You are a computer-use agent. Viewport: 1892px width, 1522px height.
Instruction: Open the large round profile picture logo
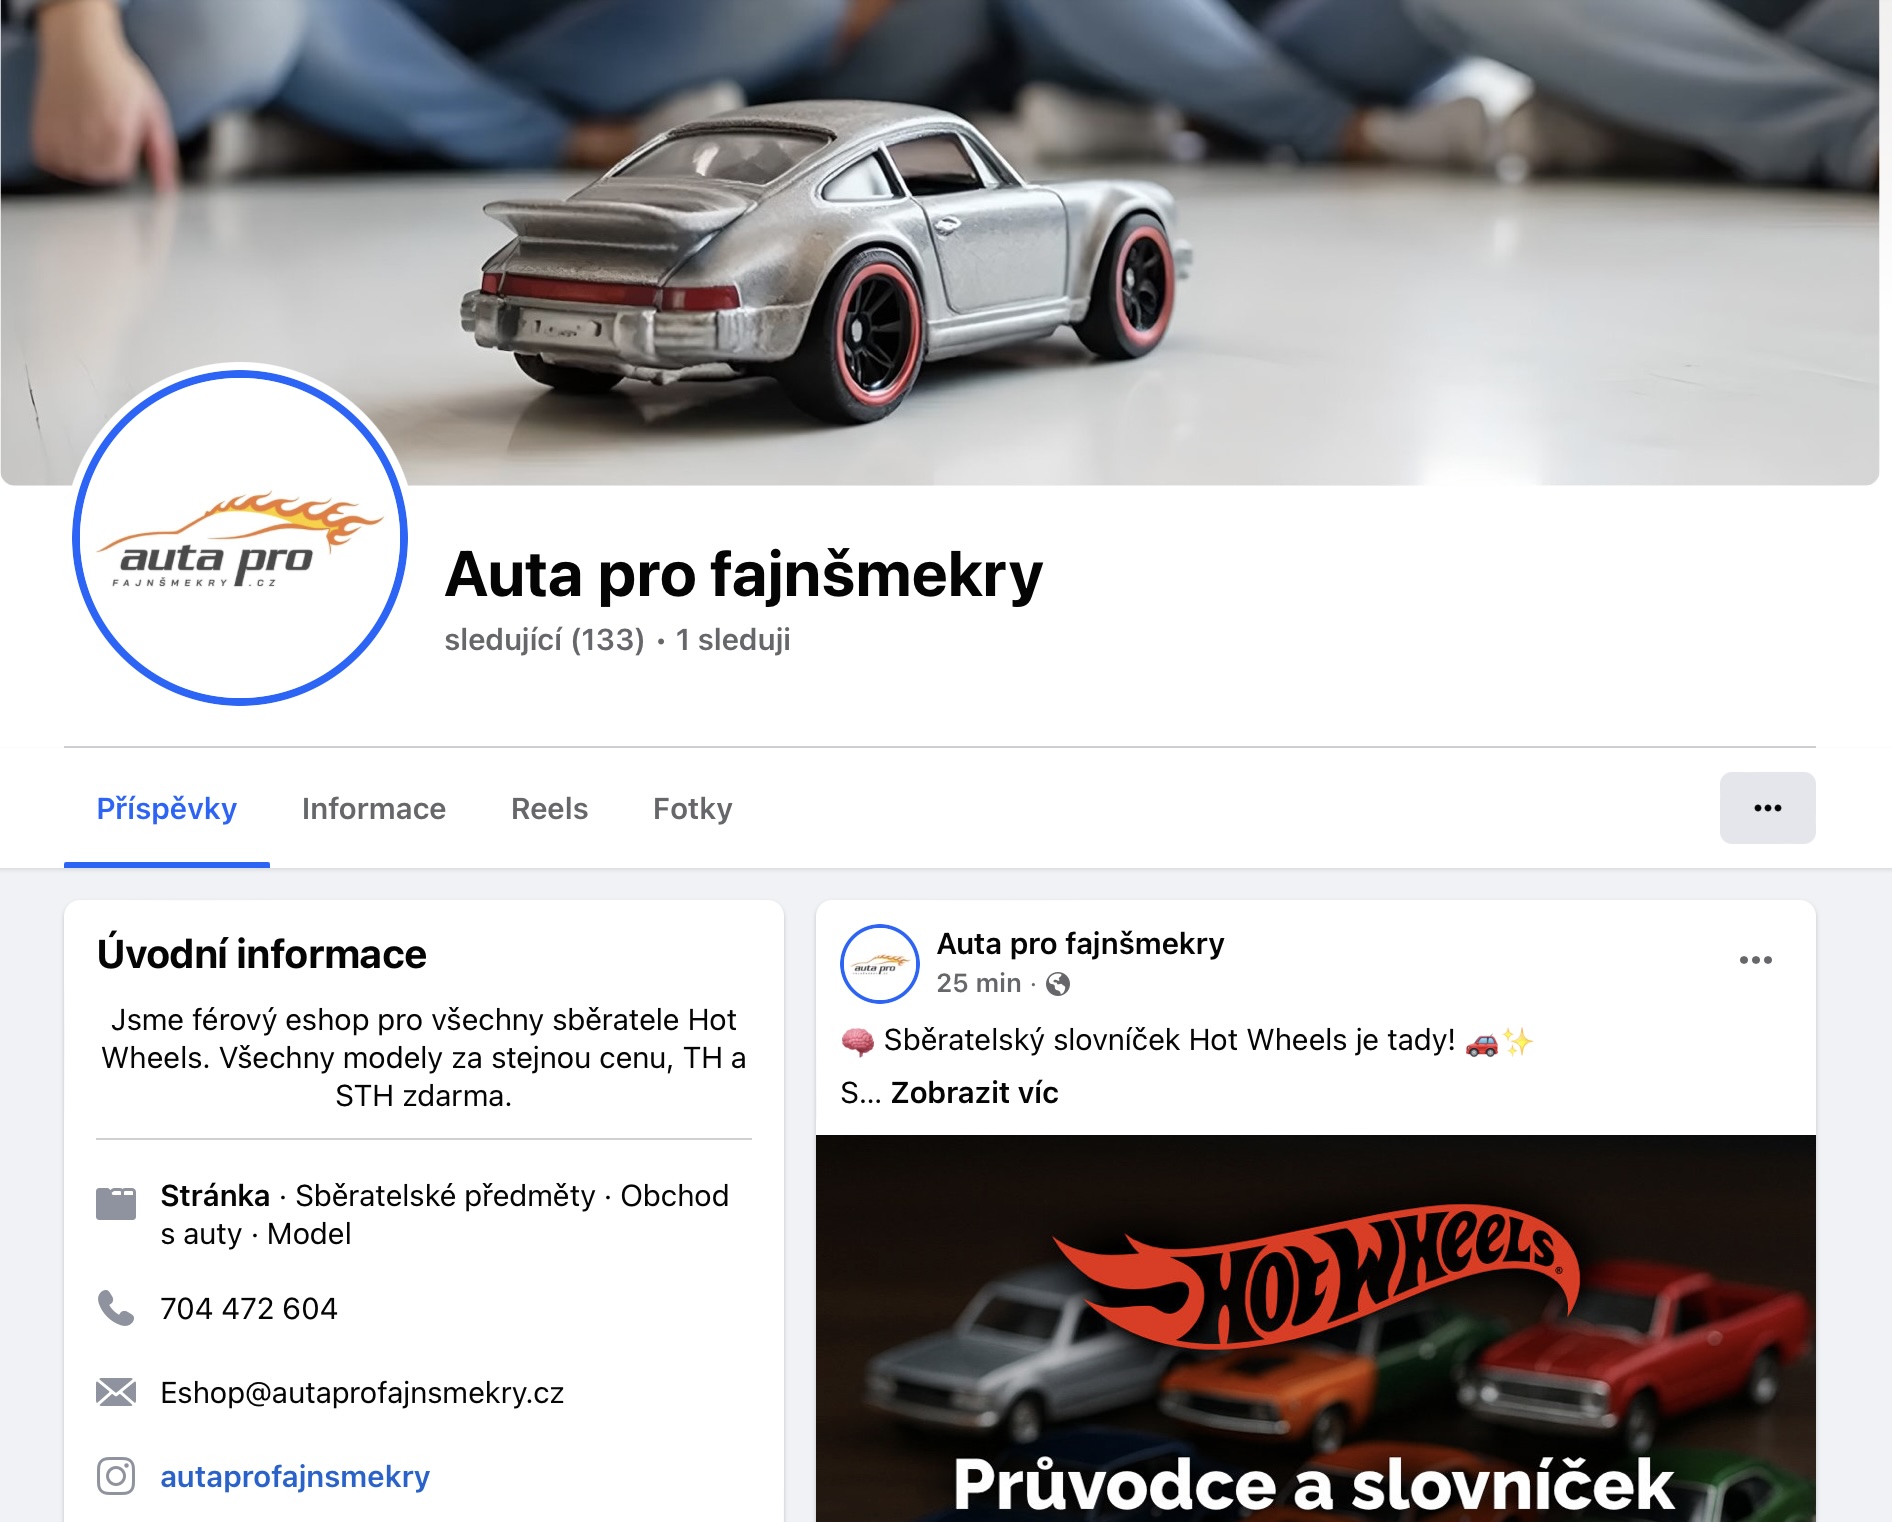[x=240, y=538]
